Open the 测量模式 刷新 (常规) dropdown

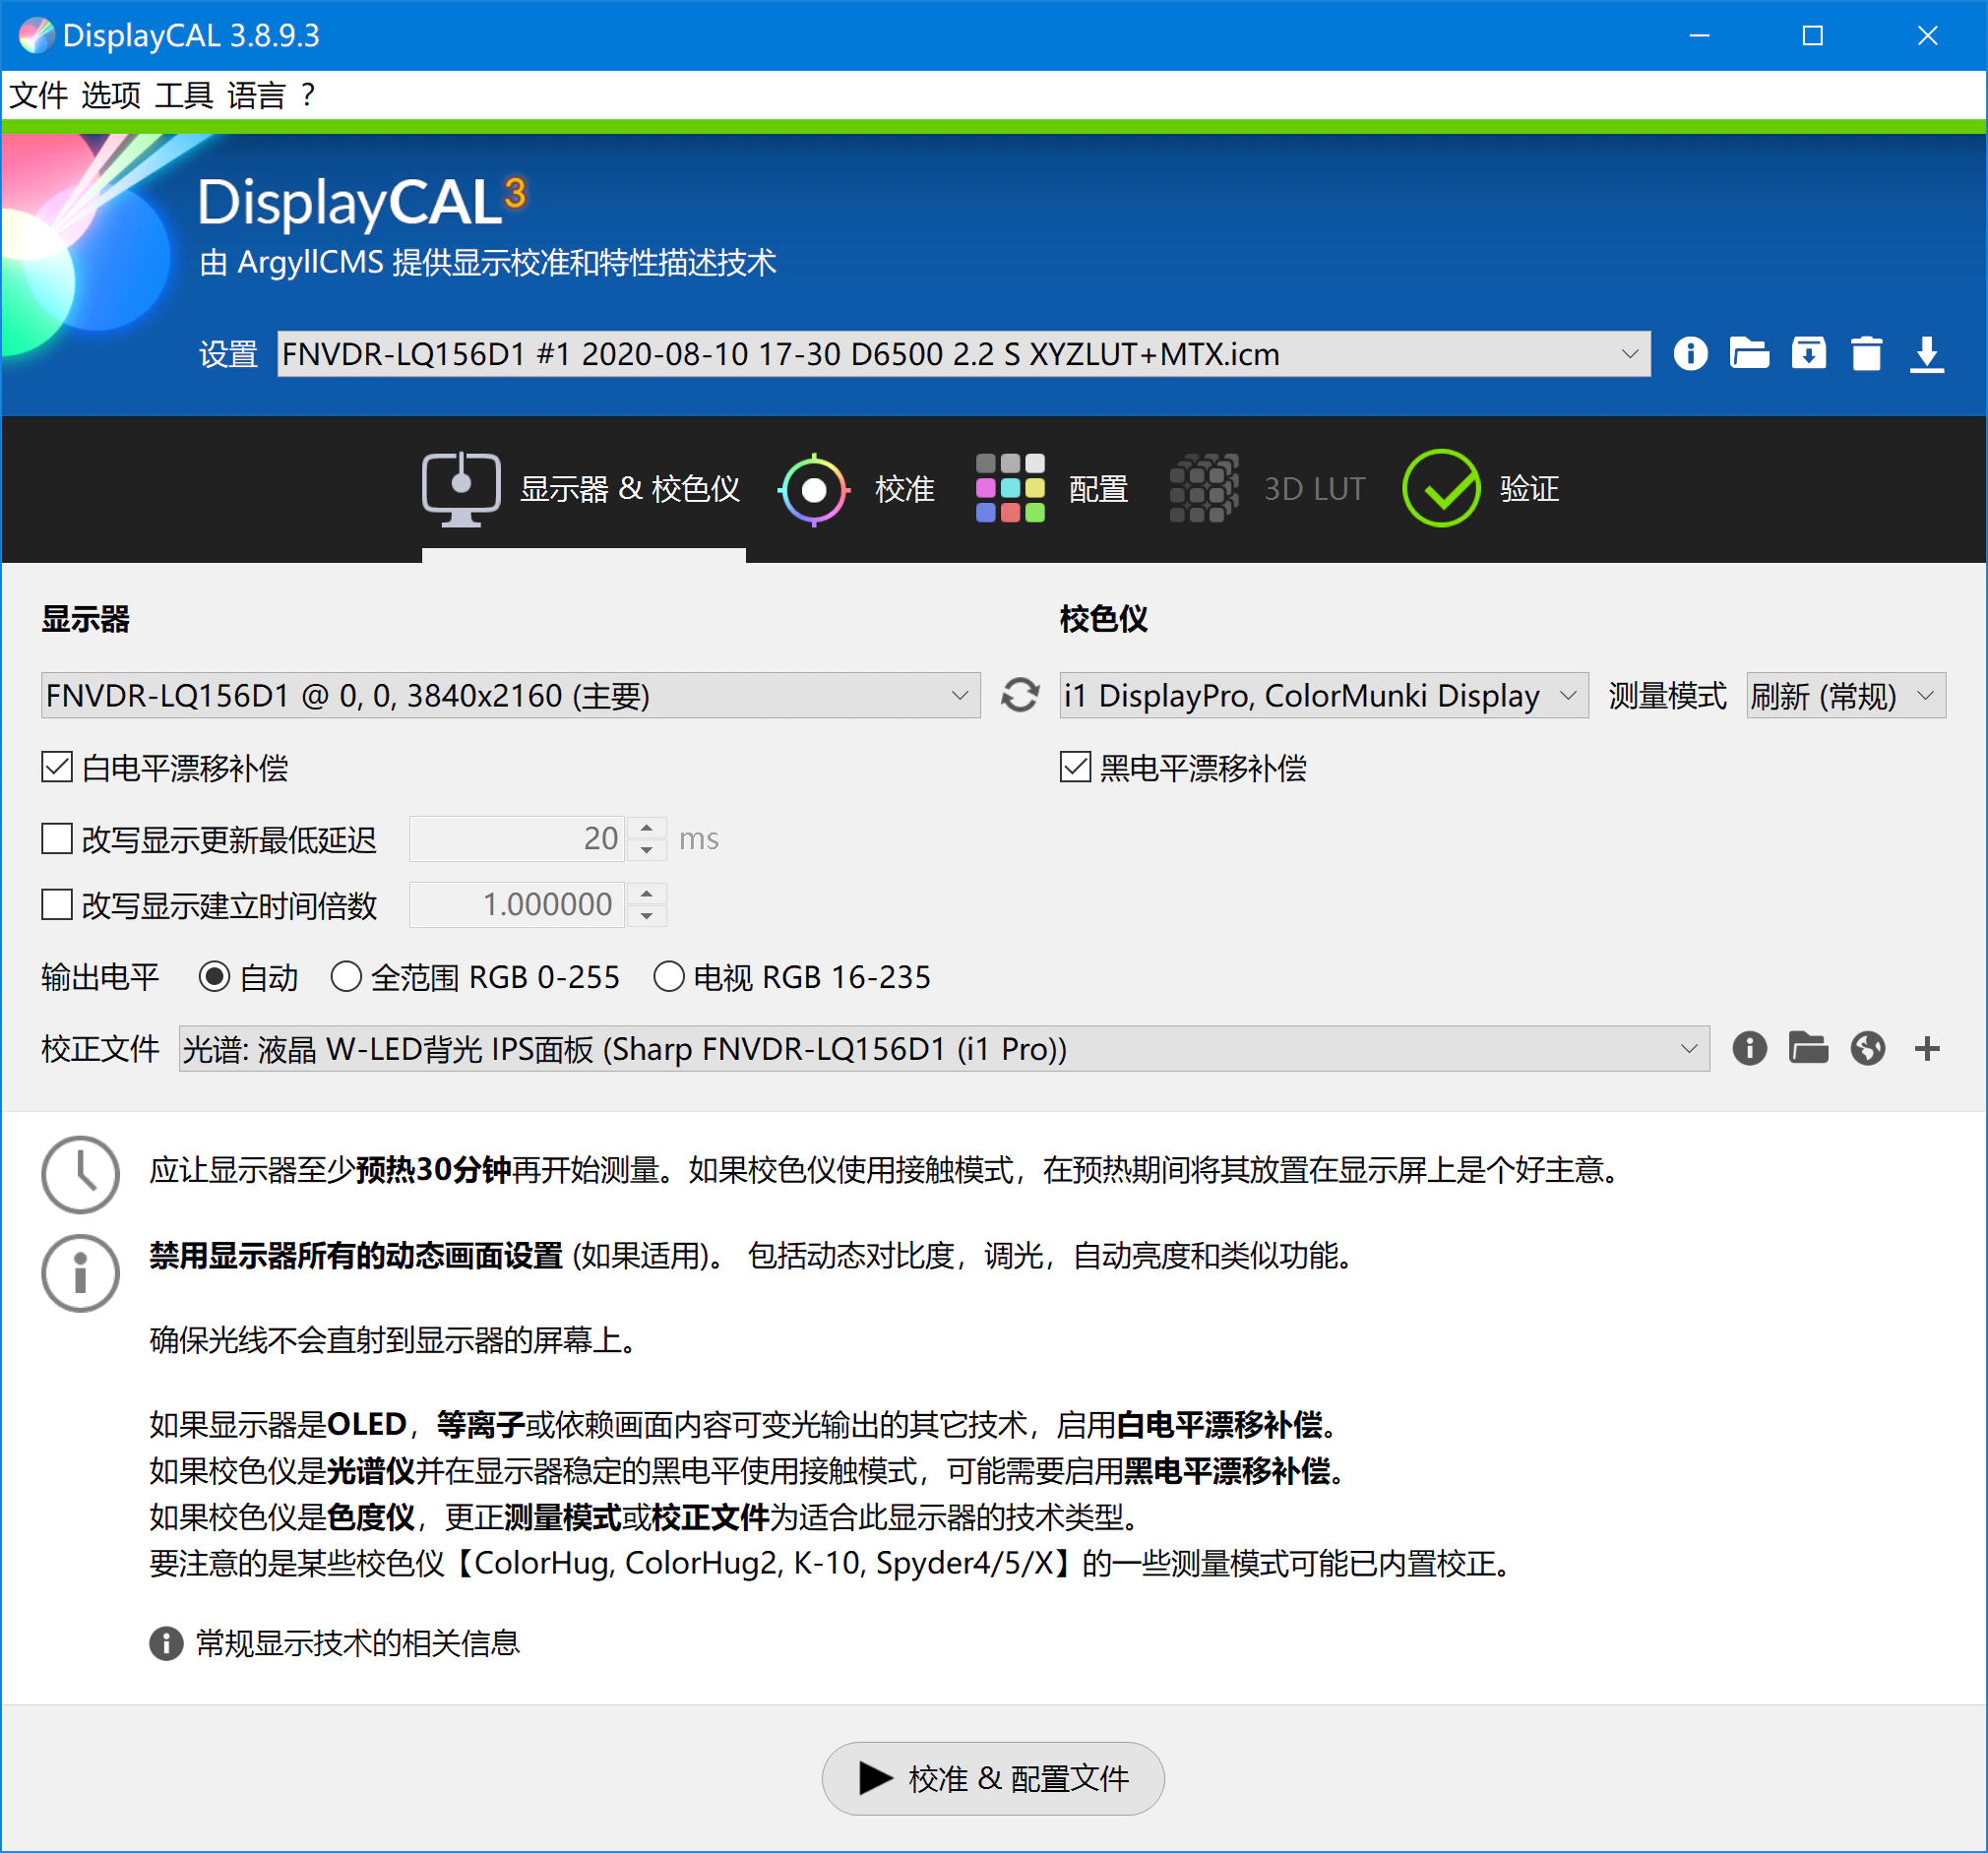click(x=1846, y=695)
